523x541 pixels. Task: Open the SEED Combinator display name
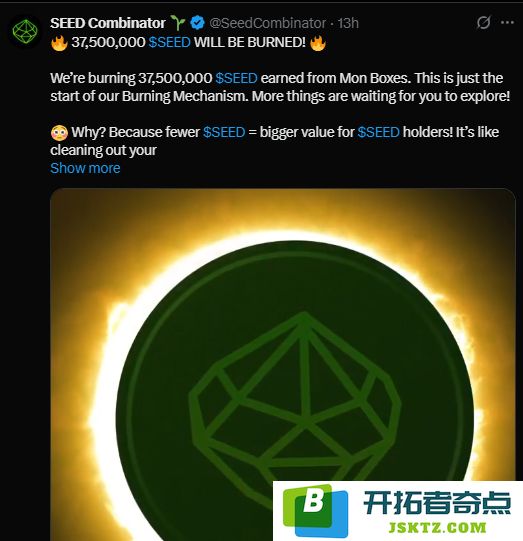coord(108,23)
